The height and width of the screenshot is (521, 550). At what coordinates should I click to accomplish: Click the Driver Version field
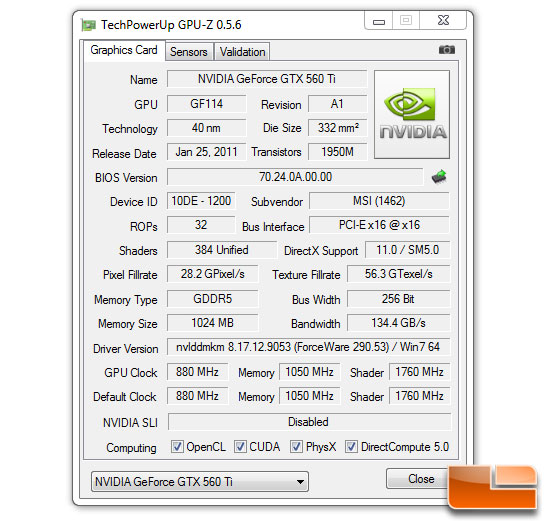click(x=308, y=347)
